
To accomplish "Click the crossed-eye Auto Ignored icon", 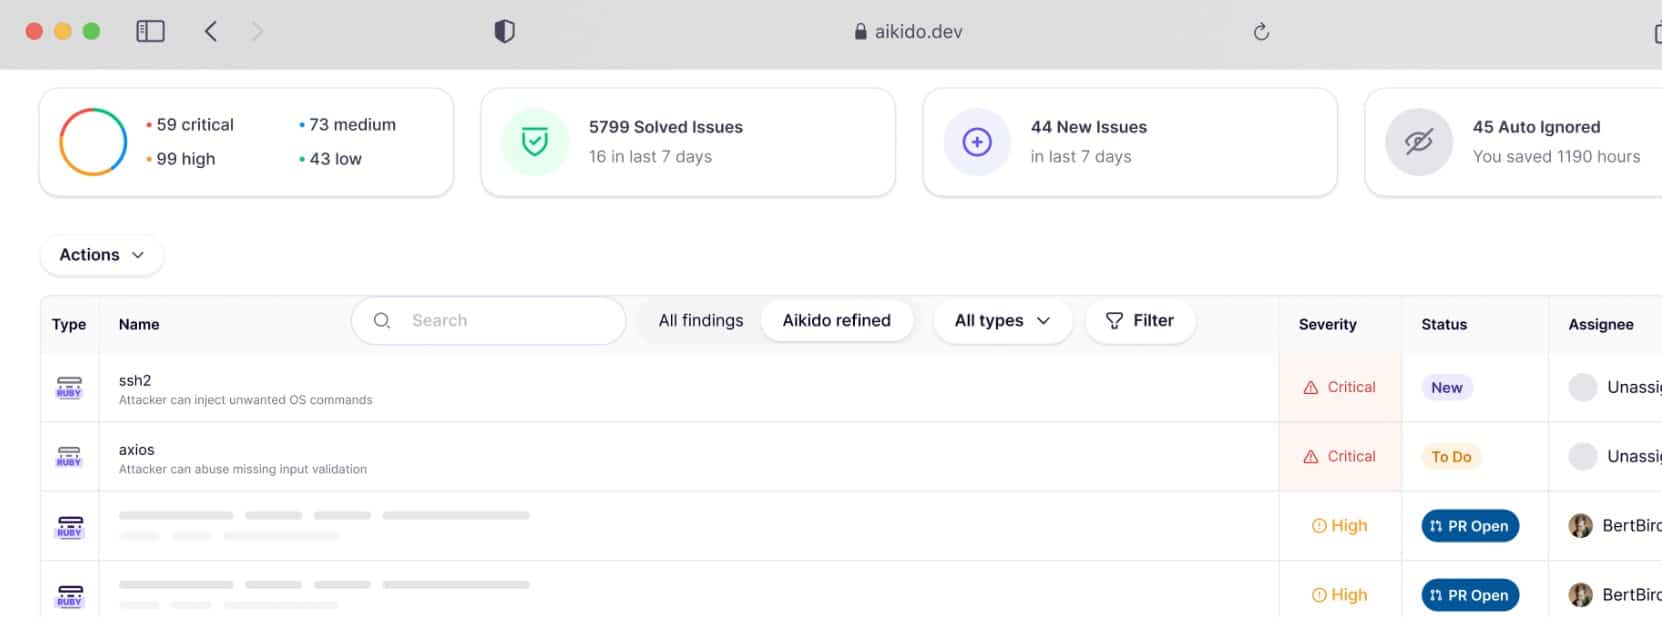I will pyautogui.click(x=1419, y=142).
